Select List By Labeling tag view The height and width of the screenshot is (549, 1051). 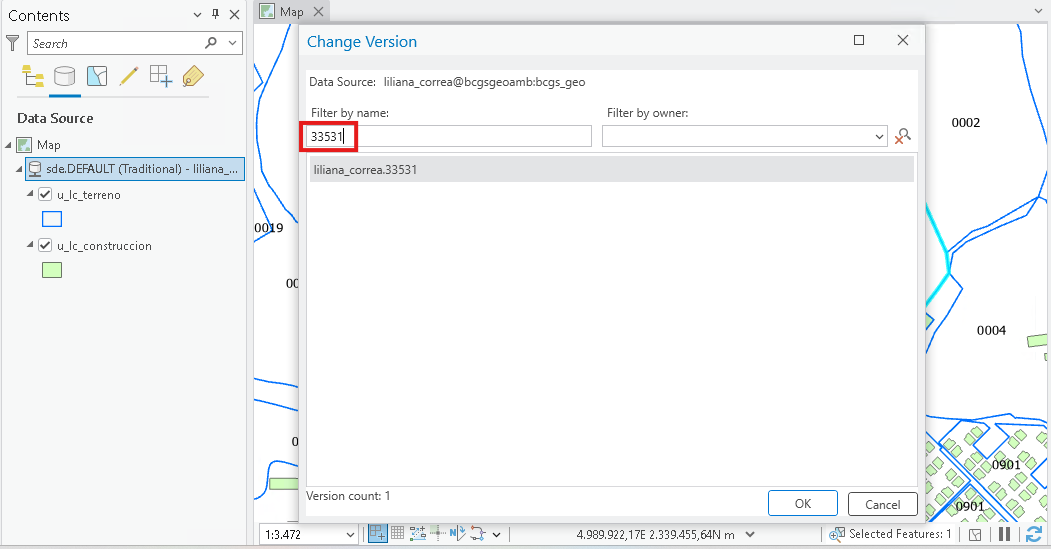click(x=193, y=76)
